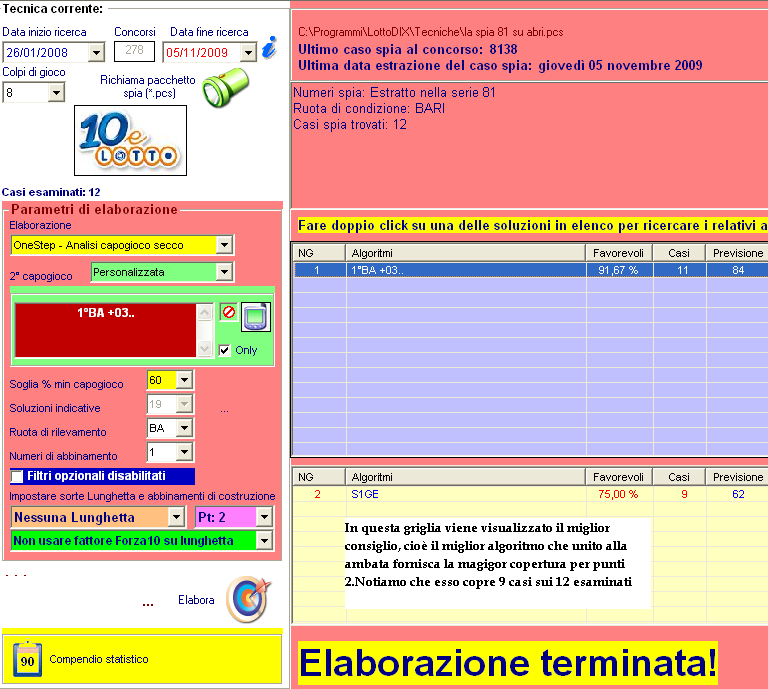Click Compendio statistico button
The height and width of the screenshot is (689, 768).
tap(142, 659)
